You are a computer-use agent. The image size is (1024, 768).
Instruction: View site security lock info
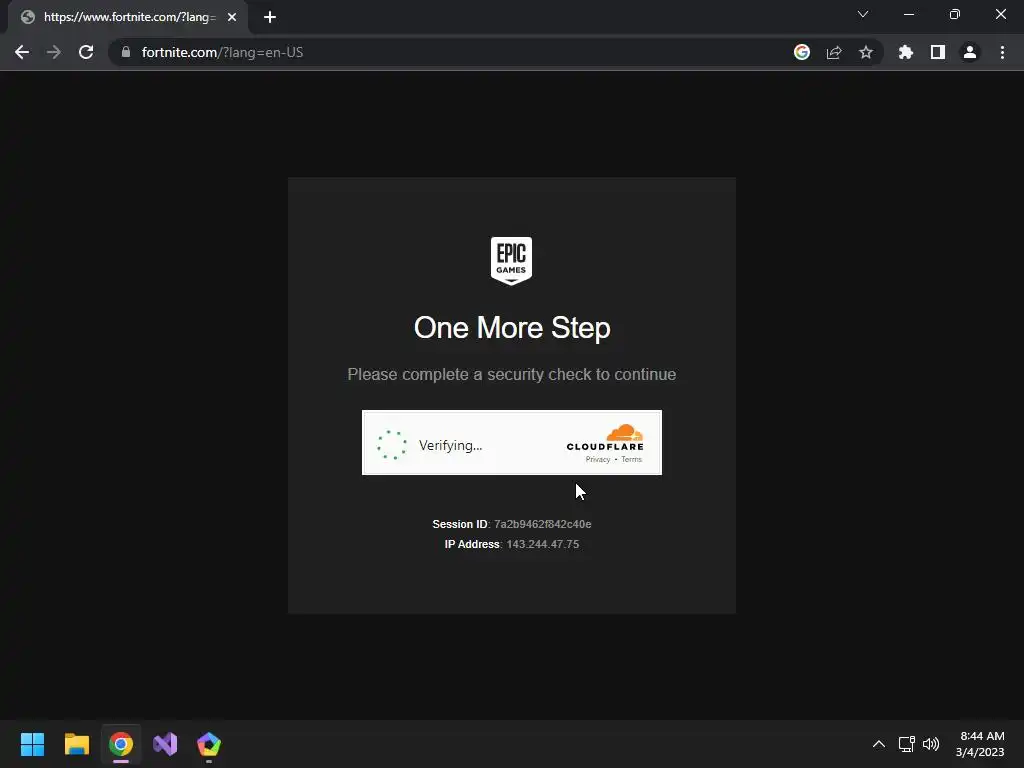click(126, 52)
